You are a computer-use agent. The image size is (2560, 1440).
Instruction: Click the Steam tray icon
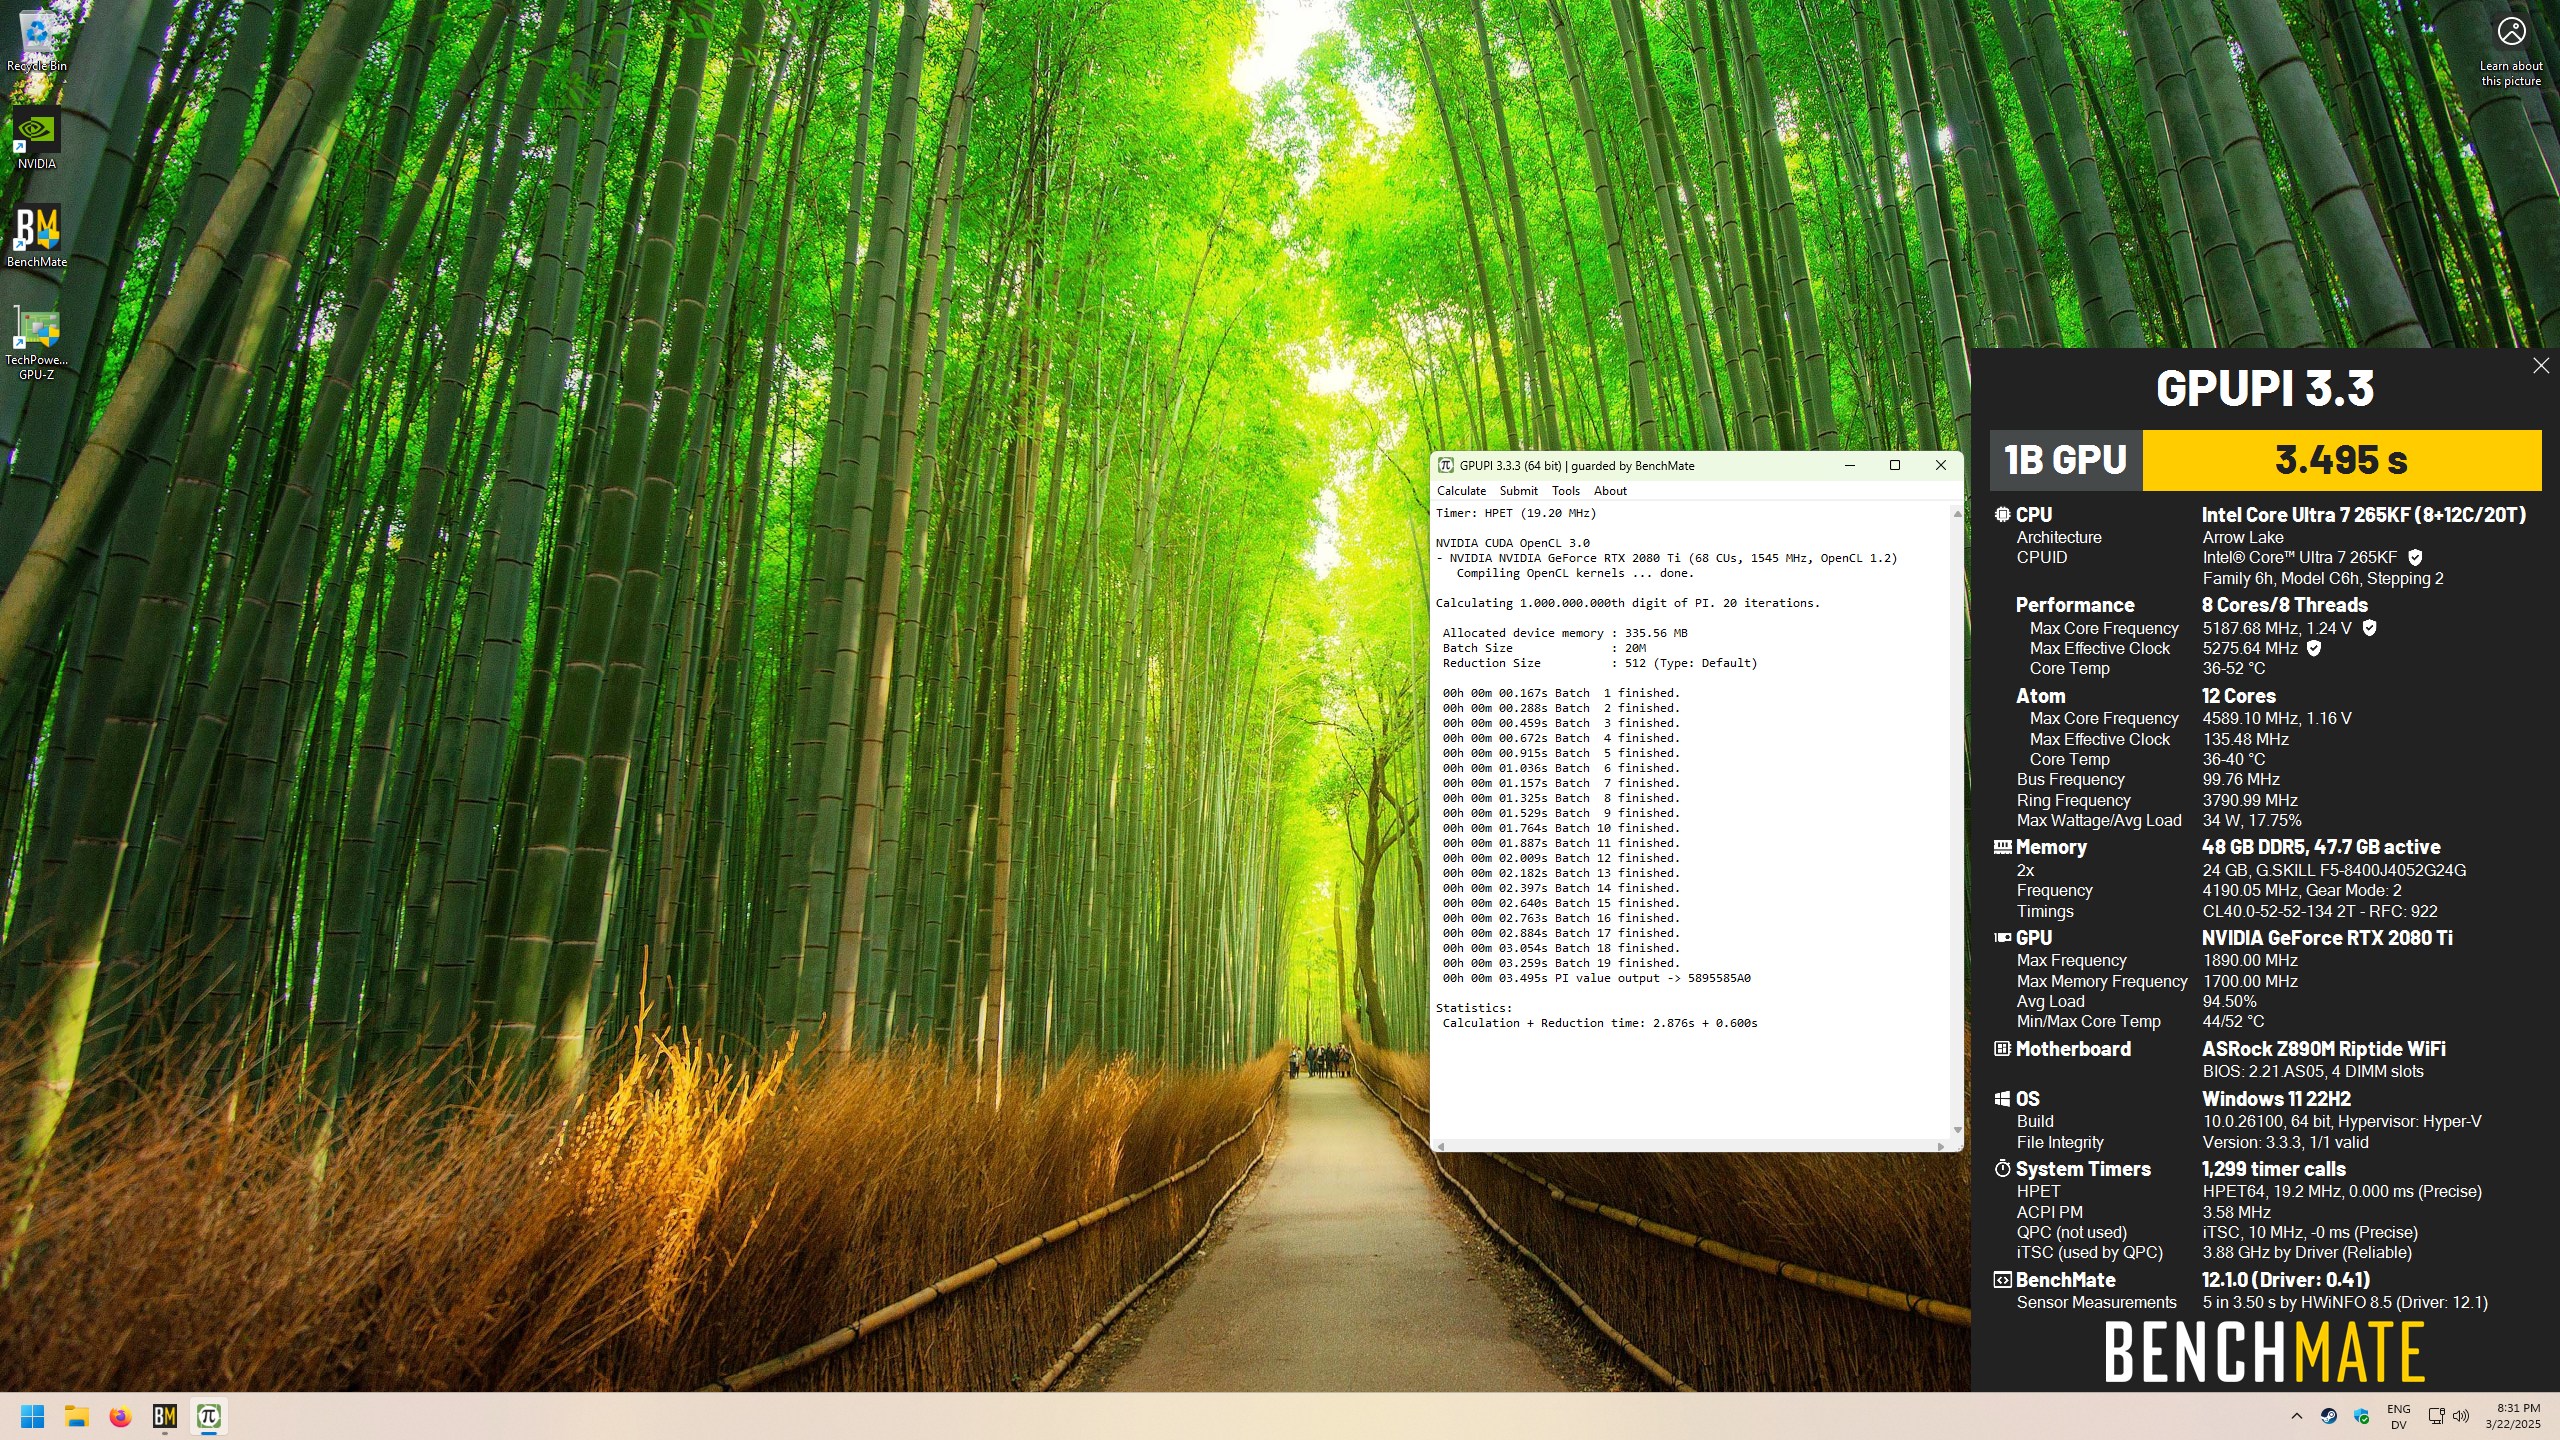(x=2329, y=1416)
